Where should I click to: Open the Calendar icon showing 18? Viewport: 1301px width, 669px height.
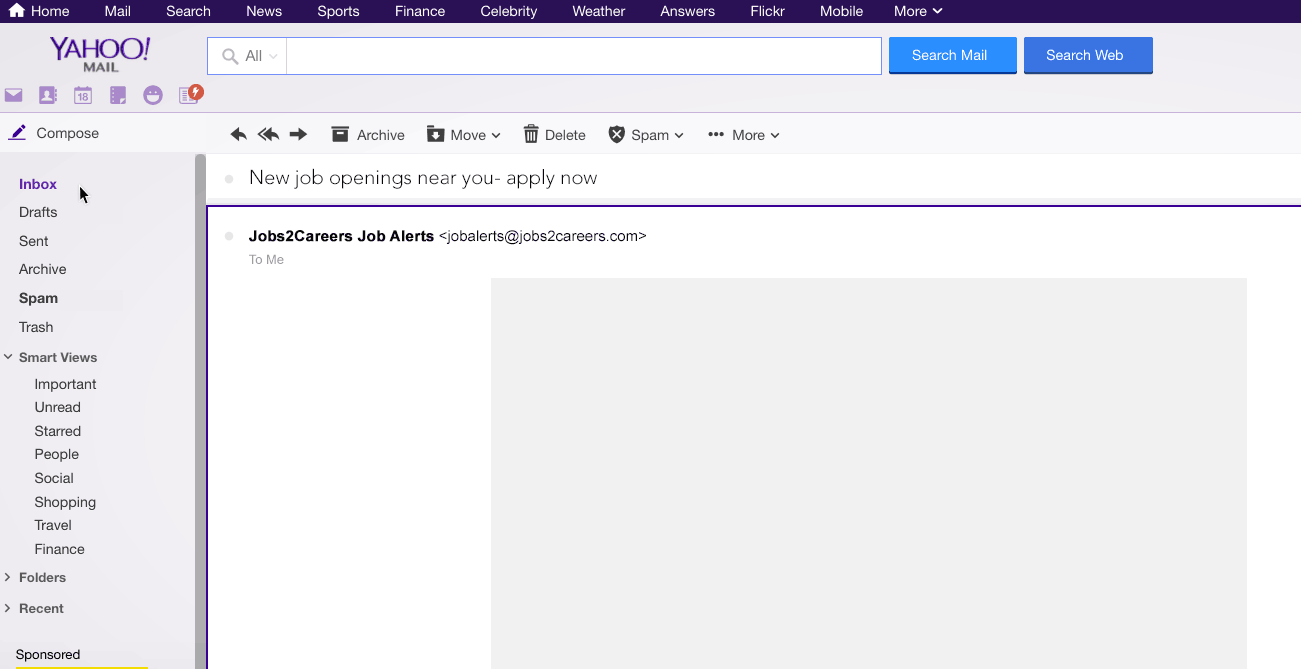pos(82,94)
